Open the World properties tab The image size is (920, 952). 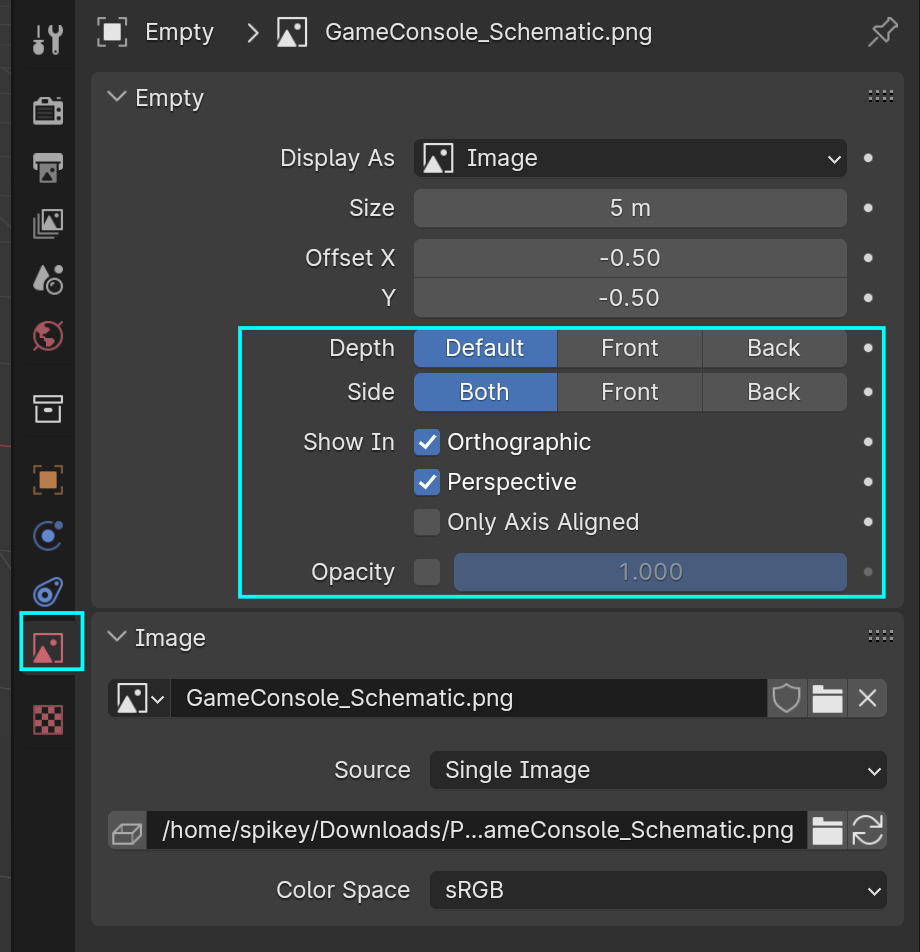click(47, 336)
